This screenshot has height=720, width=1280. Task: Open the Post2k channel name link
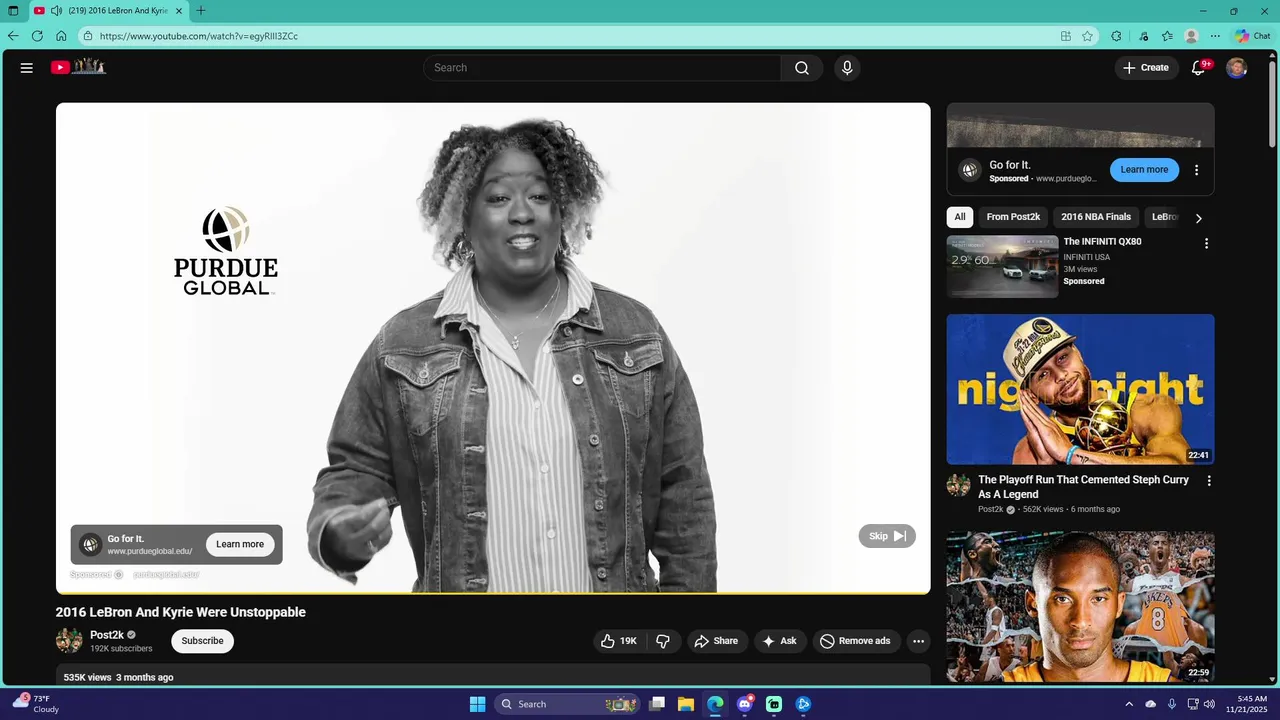(107, 635)
